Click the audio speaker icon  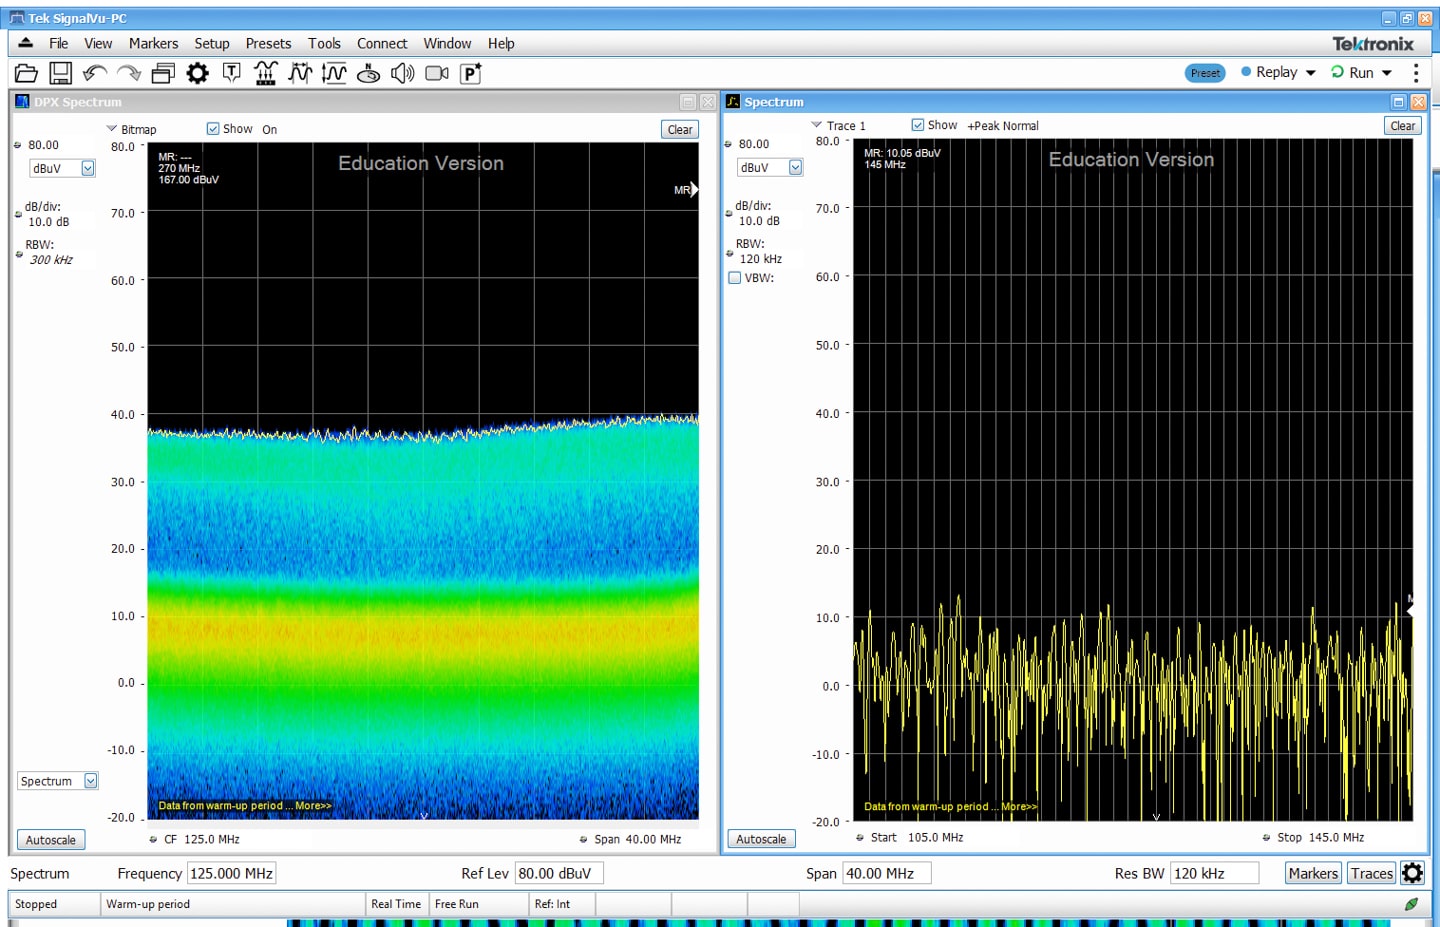tap(402, 73)
